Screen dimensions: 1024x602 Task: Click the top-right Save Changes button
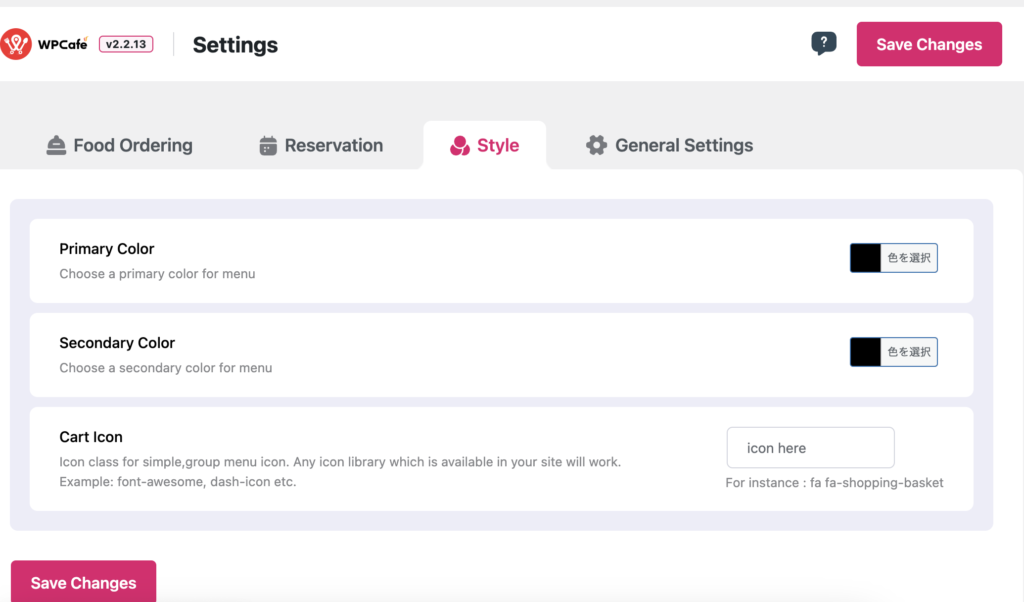929,44
